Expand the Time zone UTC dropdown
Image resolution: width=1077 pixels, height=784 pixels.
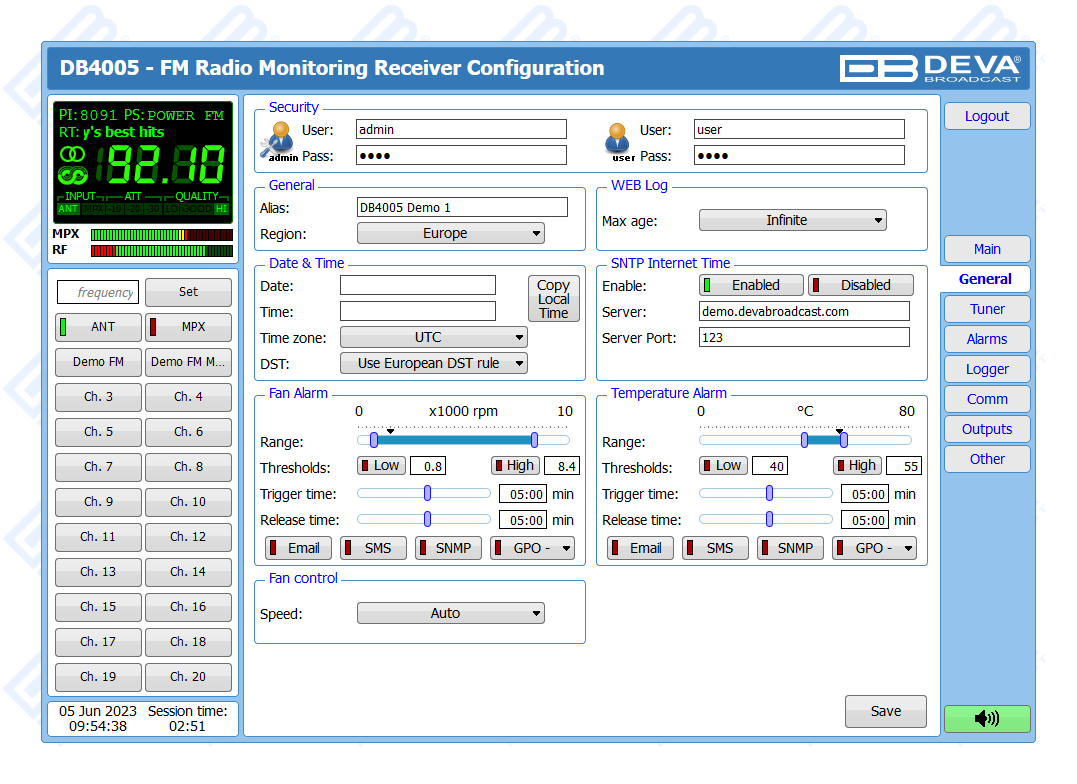pos(433,337)
